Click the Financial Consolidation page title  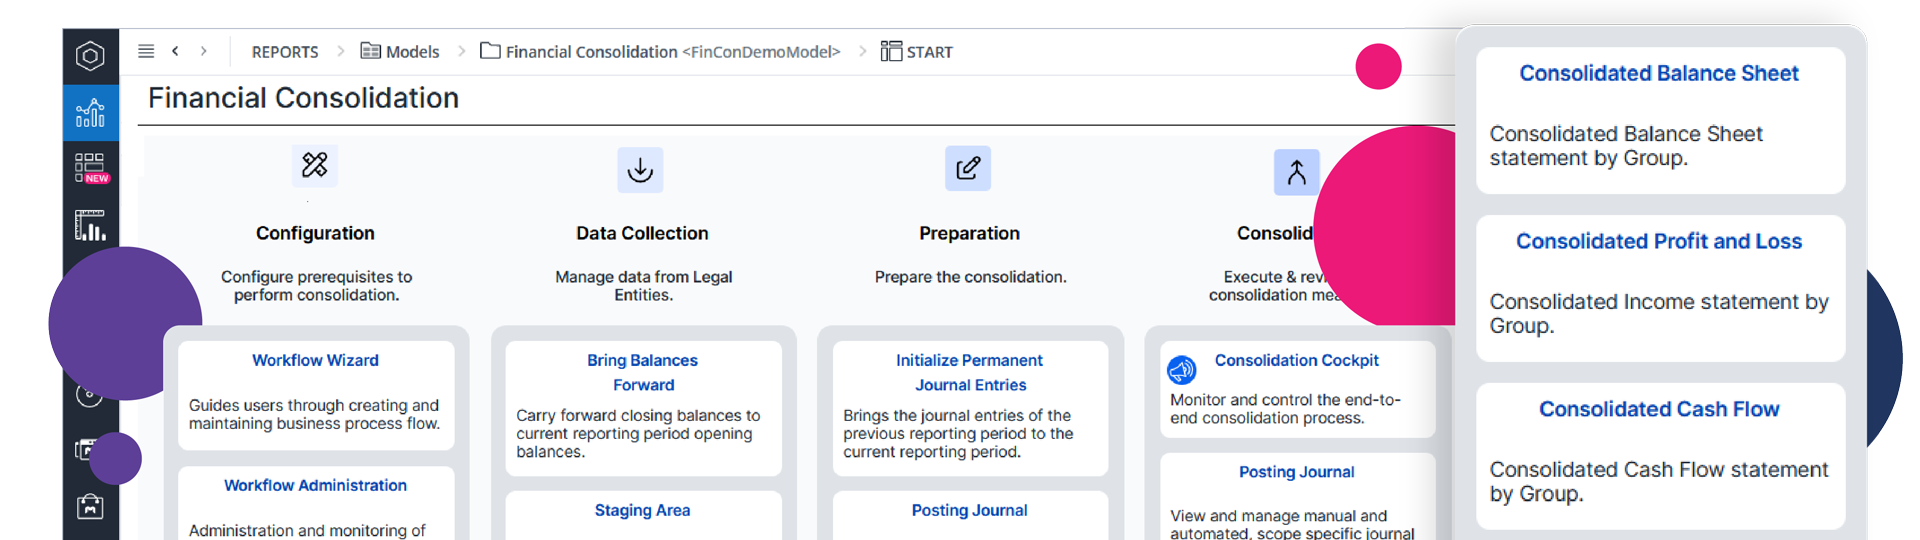(x=304, y=98)
